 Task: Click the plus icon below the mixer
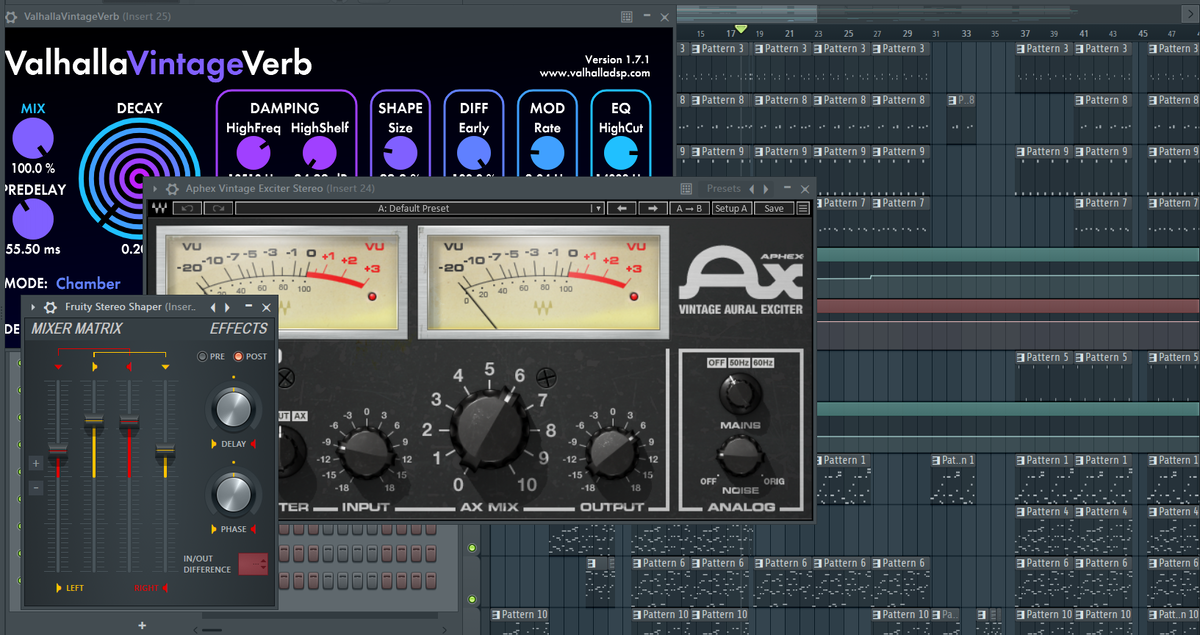point(142,625)
